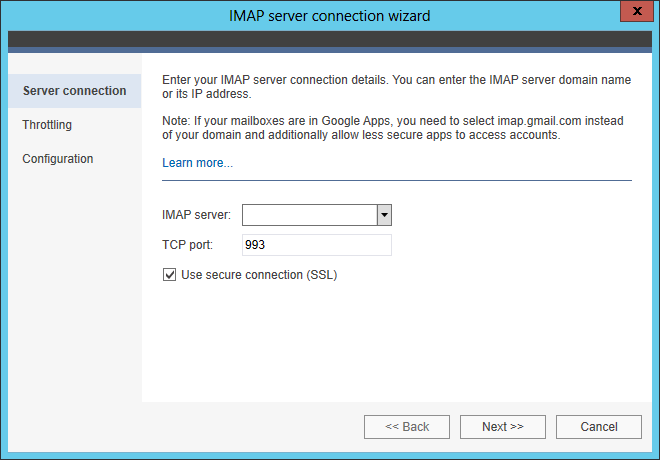Go to the Configuration step
660x460 pixels.
[x=58, y=159]
